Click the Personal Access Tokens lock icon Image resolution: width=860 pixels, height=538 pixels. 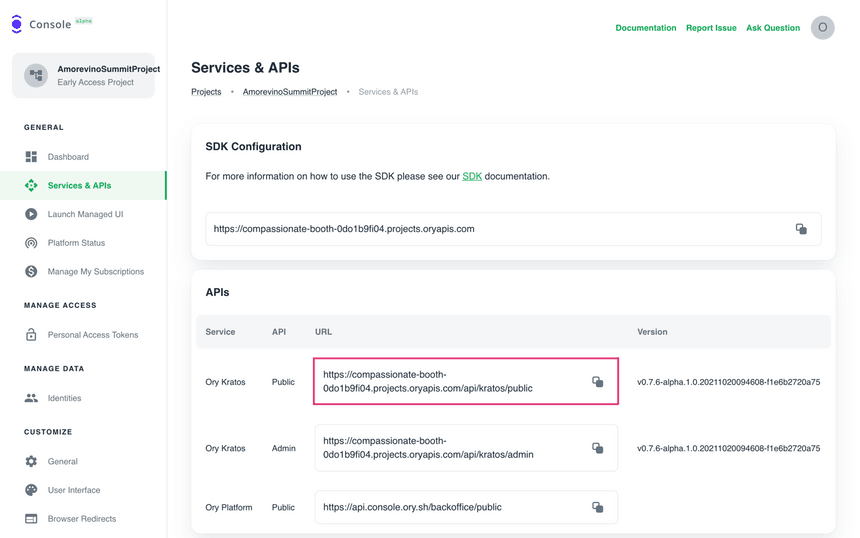[31, 335]
